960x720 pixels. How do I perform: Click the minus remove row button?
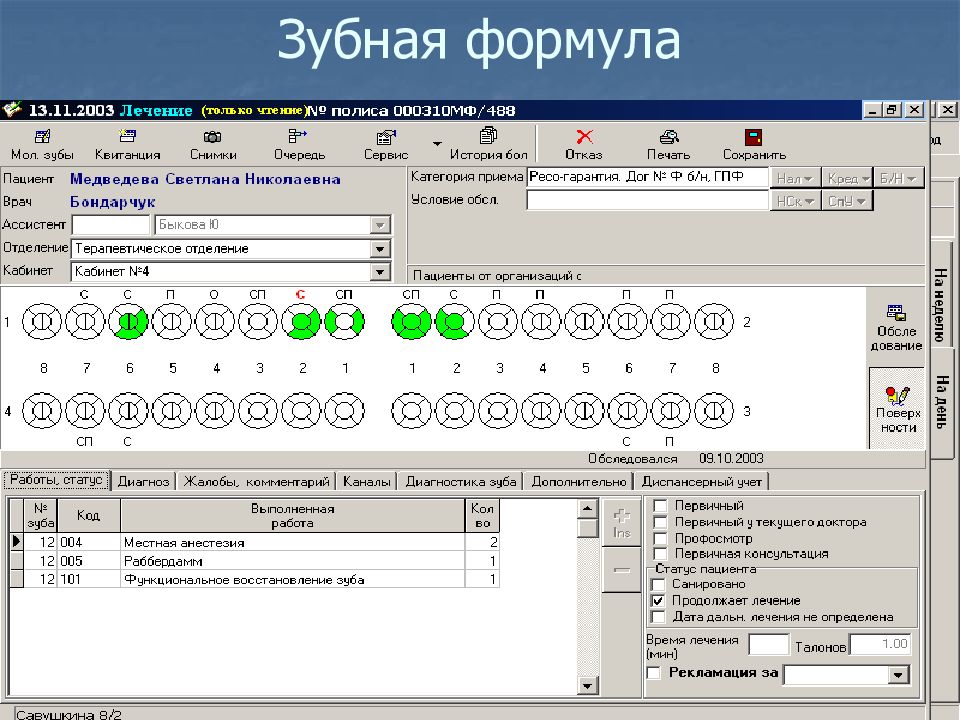pyautogui.click(x=621, y=570)
